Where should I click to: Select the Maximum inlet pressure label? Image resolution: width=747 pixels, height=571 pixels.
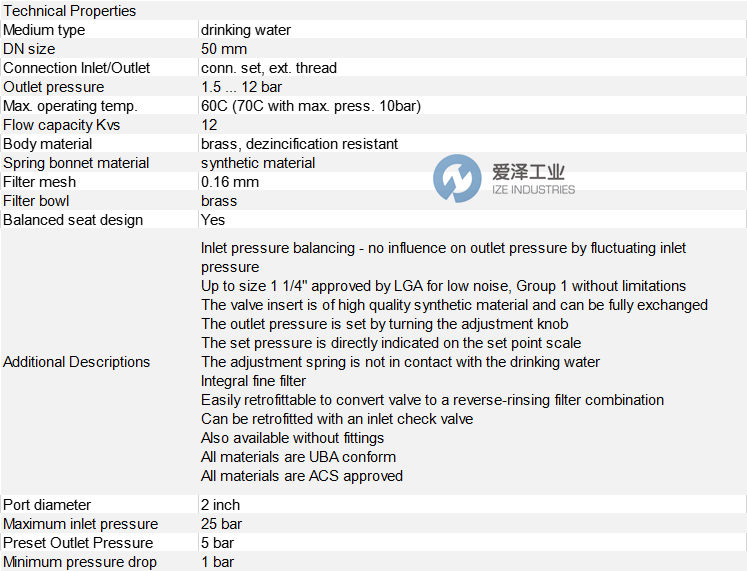coord(80,524)
